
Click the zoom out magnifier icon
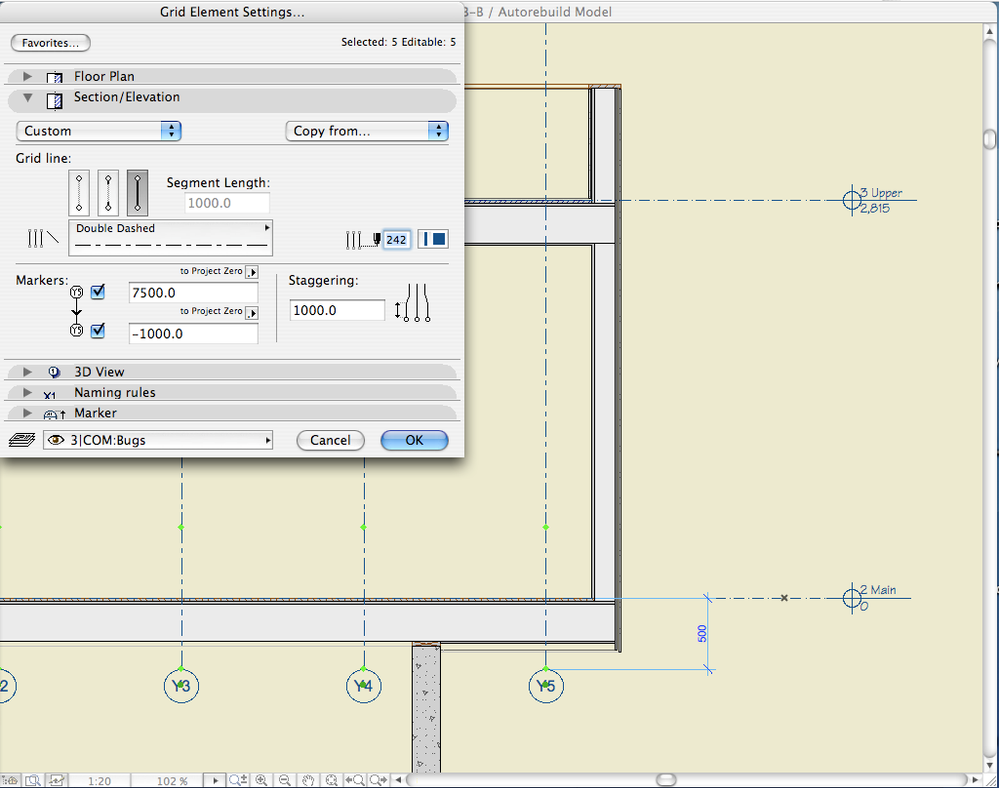pos(284,780)
